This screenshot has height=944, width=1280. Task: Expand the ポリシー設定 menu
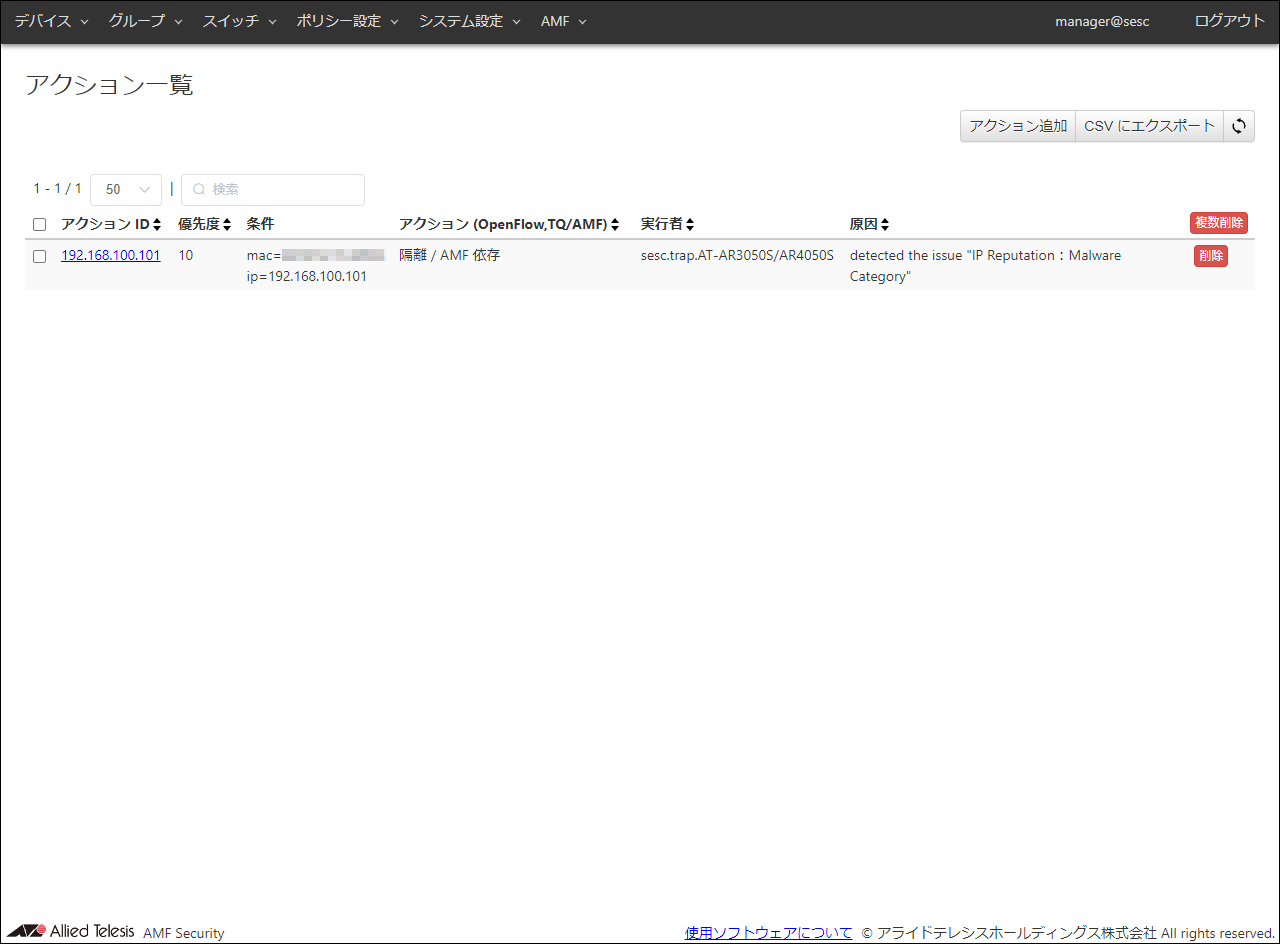tap(347, 21)
